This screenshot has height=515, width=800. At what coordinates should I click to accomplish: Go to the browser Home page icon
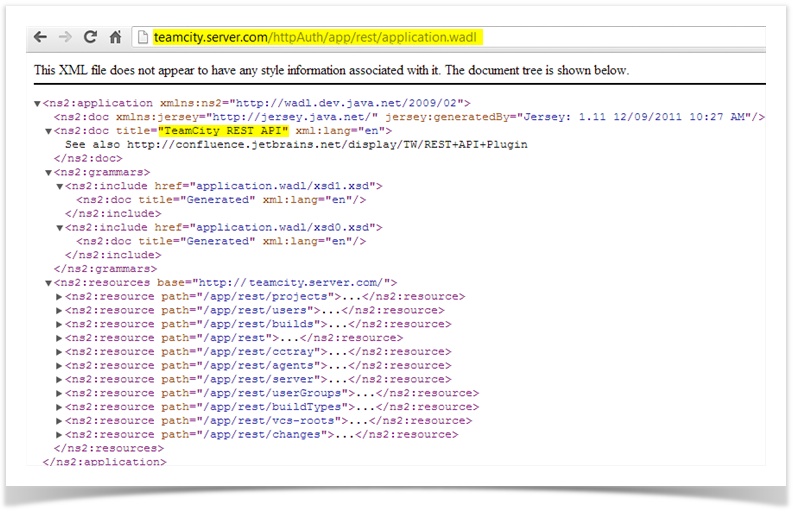[x=116, y=37]
